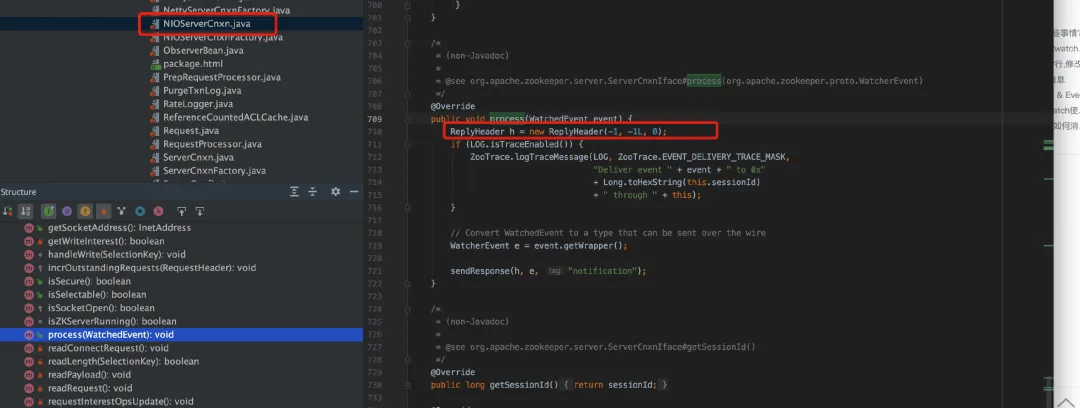Screen dimensions: 1080x408
Task: Click sendResponse call at line 721
Action: (x=548, y=271)
